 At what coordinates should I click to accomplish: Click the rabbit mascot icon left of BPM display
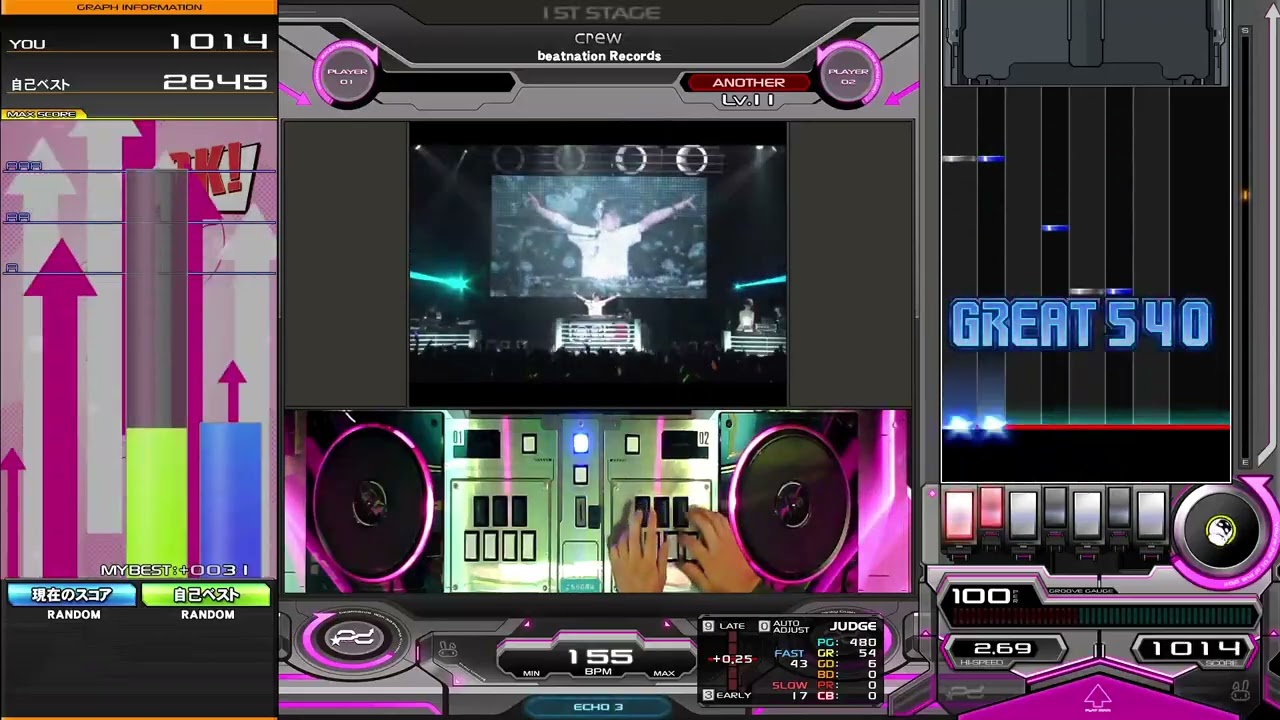[x=447, y=651]
